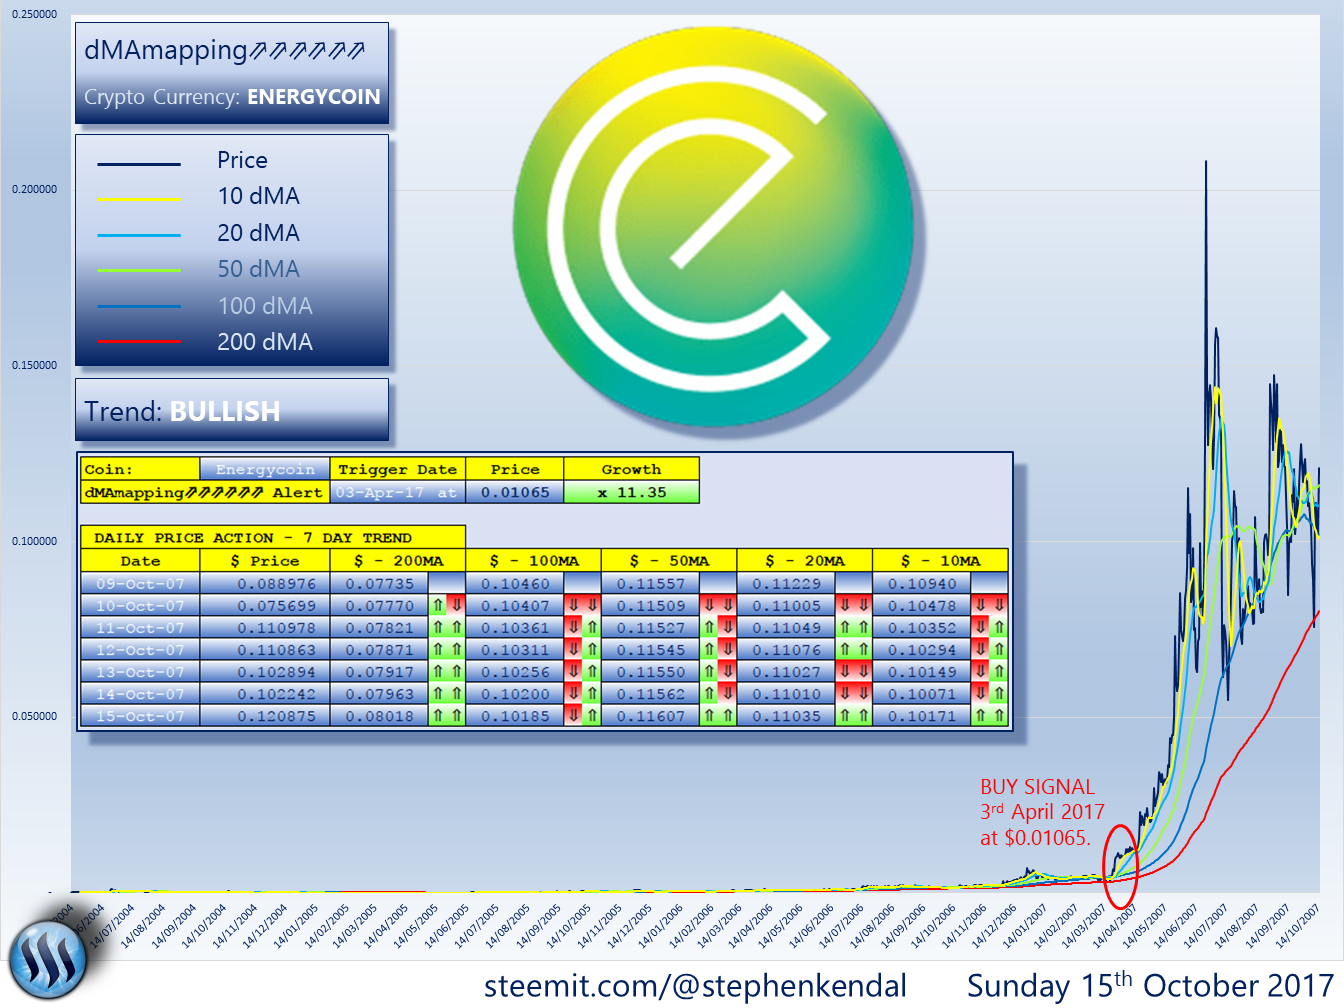
Task: Click 'Crypto Currency: ENERGYCOIN' heading text
Action: 232,97
